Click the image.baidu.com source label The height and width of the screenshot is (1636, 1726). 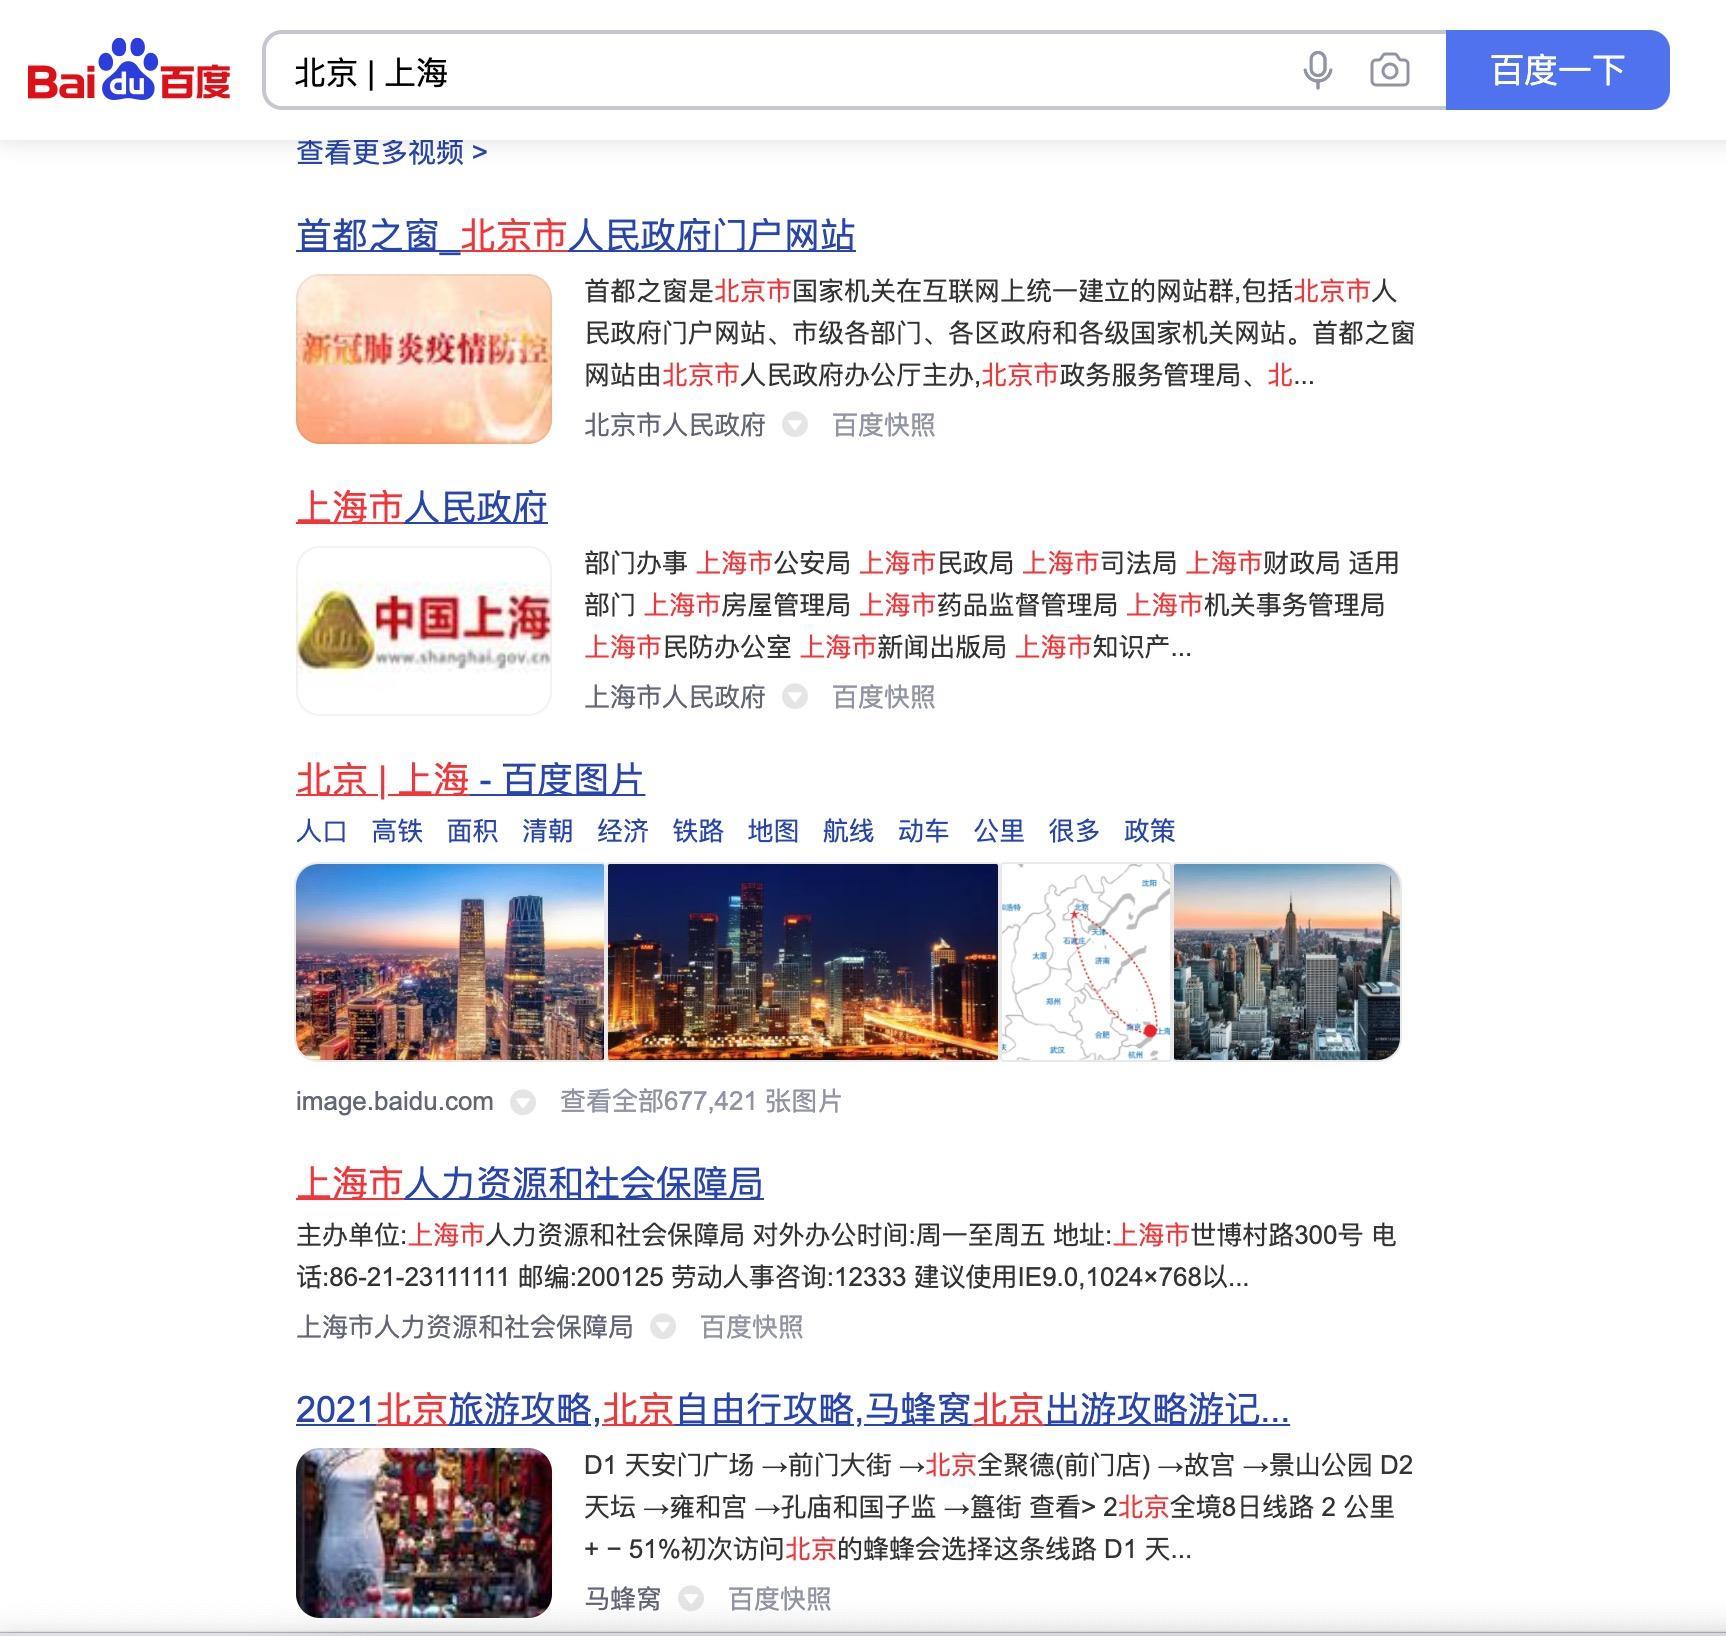pyautogui.click(x=394, y=1101)
